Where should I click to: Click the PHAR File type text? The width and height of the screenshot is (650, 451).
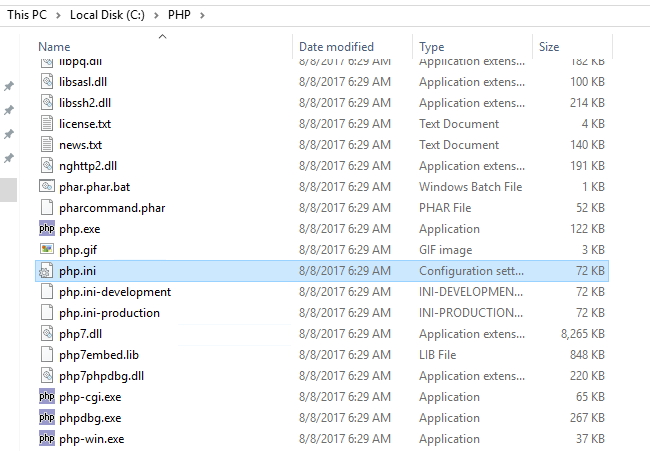pos(445,208)
